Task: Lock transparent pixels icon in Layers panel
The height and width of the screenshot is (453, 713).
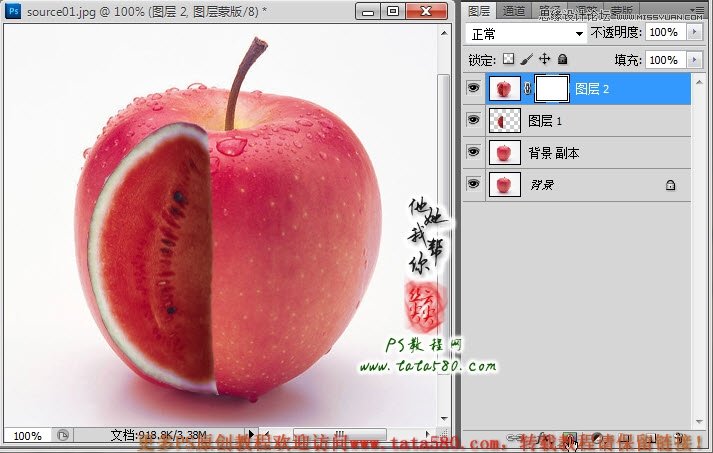Action: point(508,59)
